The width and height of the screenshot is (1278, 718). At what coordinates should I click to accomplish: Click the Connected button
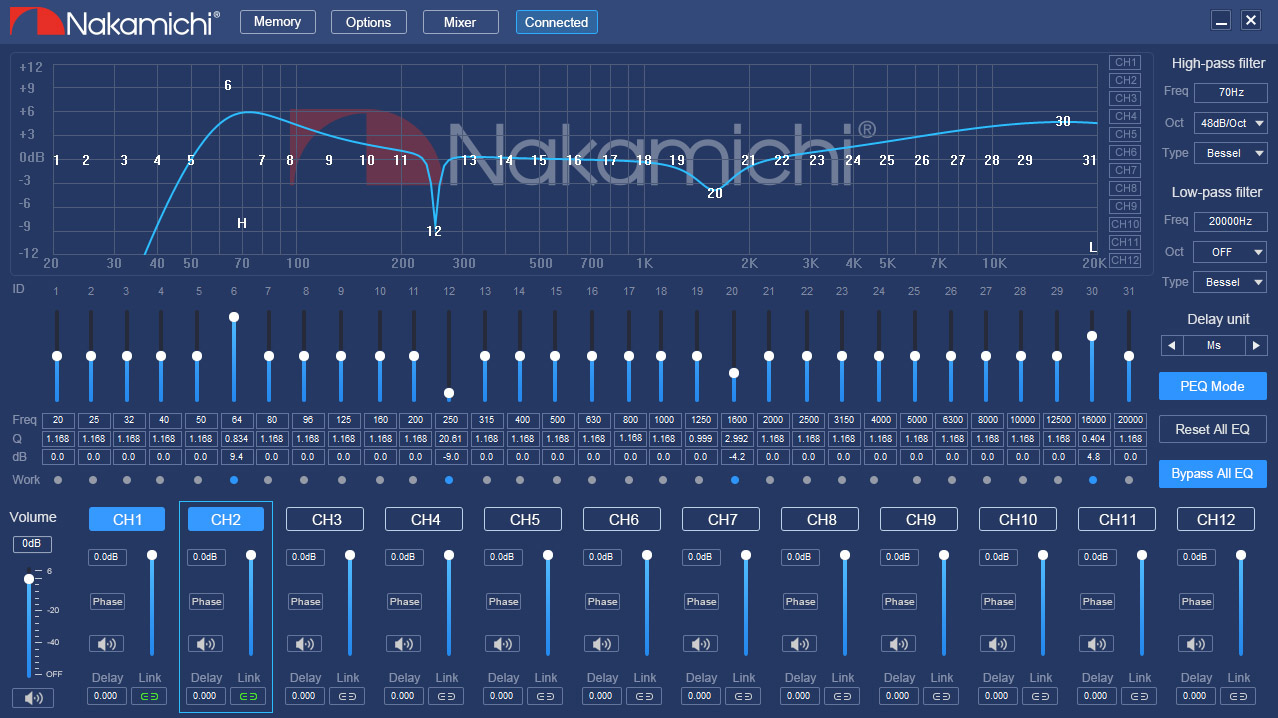point(556,22)
